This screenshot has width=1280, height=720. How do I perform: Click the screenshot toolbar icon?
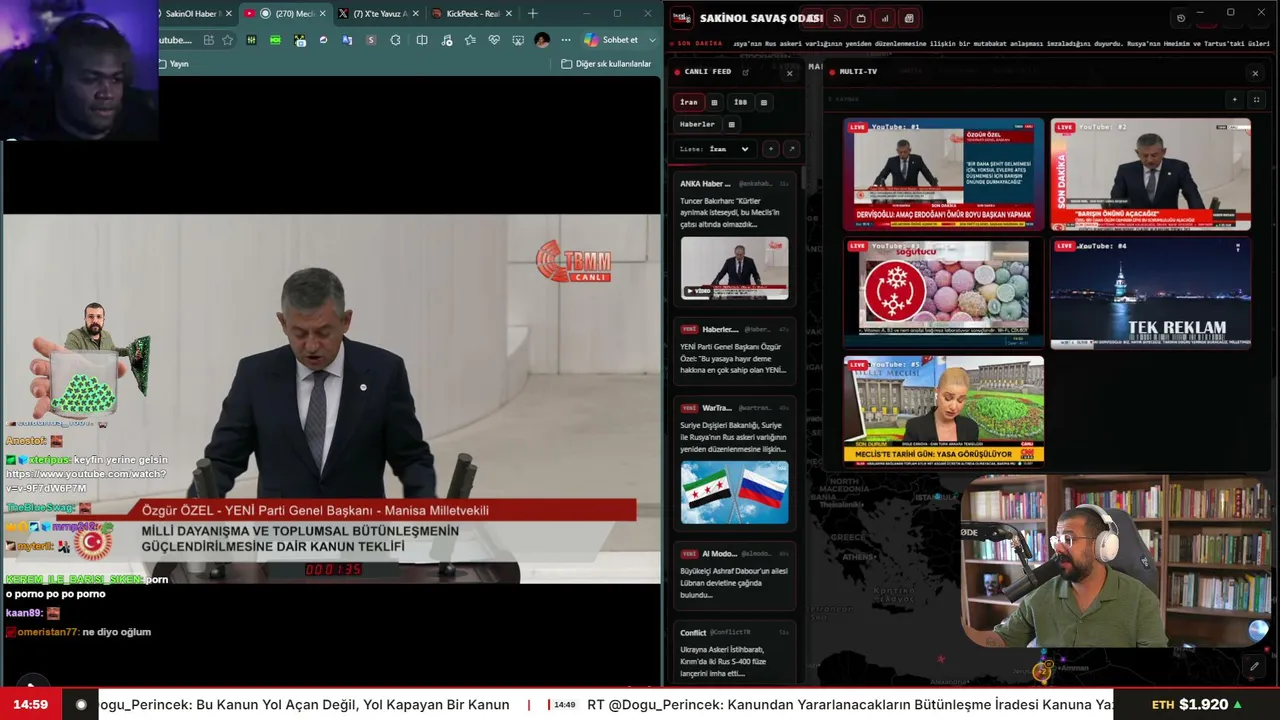point(518,40)
